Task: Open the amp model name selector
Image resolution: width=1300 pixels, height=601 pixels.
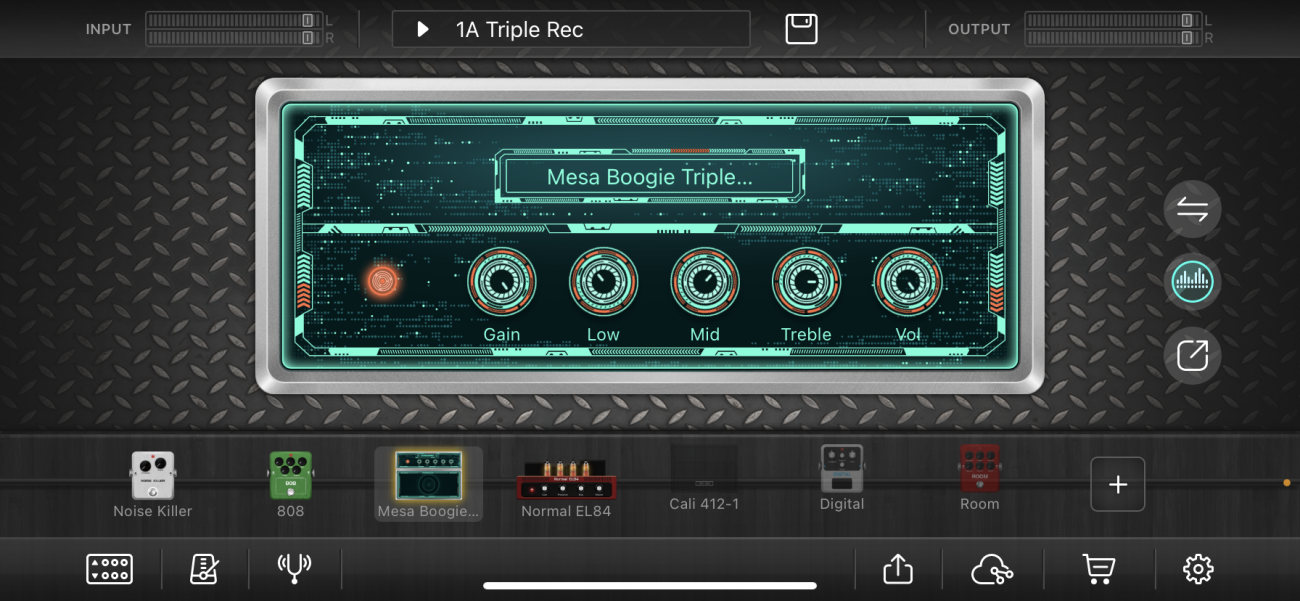Action: point(649,176)
